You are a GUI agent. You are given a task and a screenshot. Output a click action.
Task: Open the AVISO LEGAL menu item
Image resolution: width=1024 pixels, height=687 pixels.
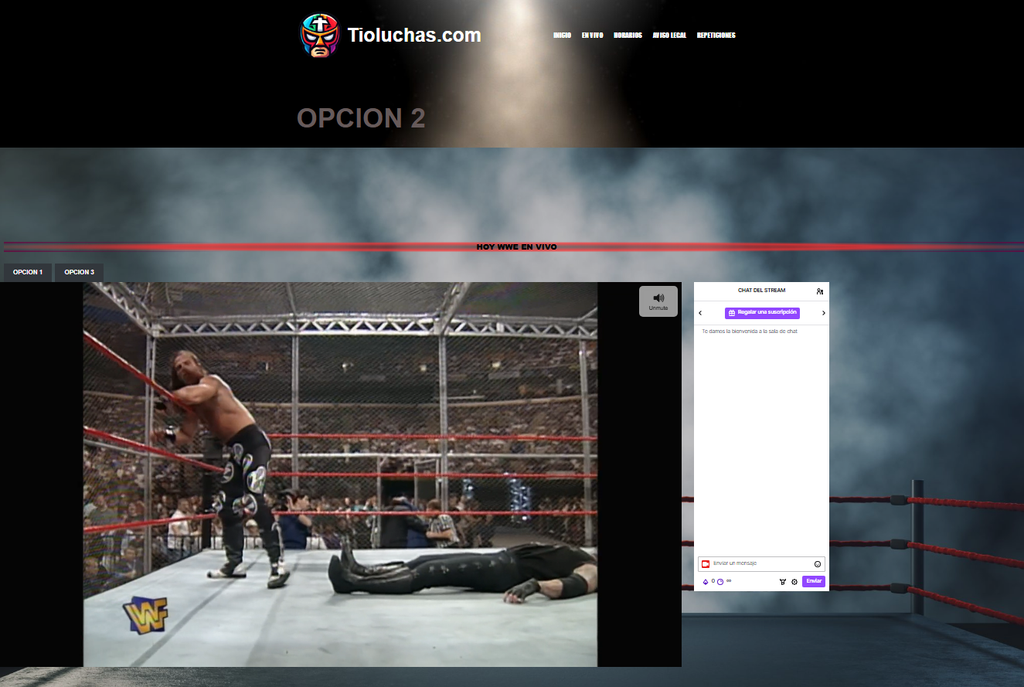tap(669, 35)
